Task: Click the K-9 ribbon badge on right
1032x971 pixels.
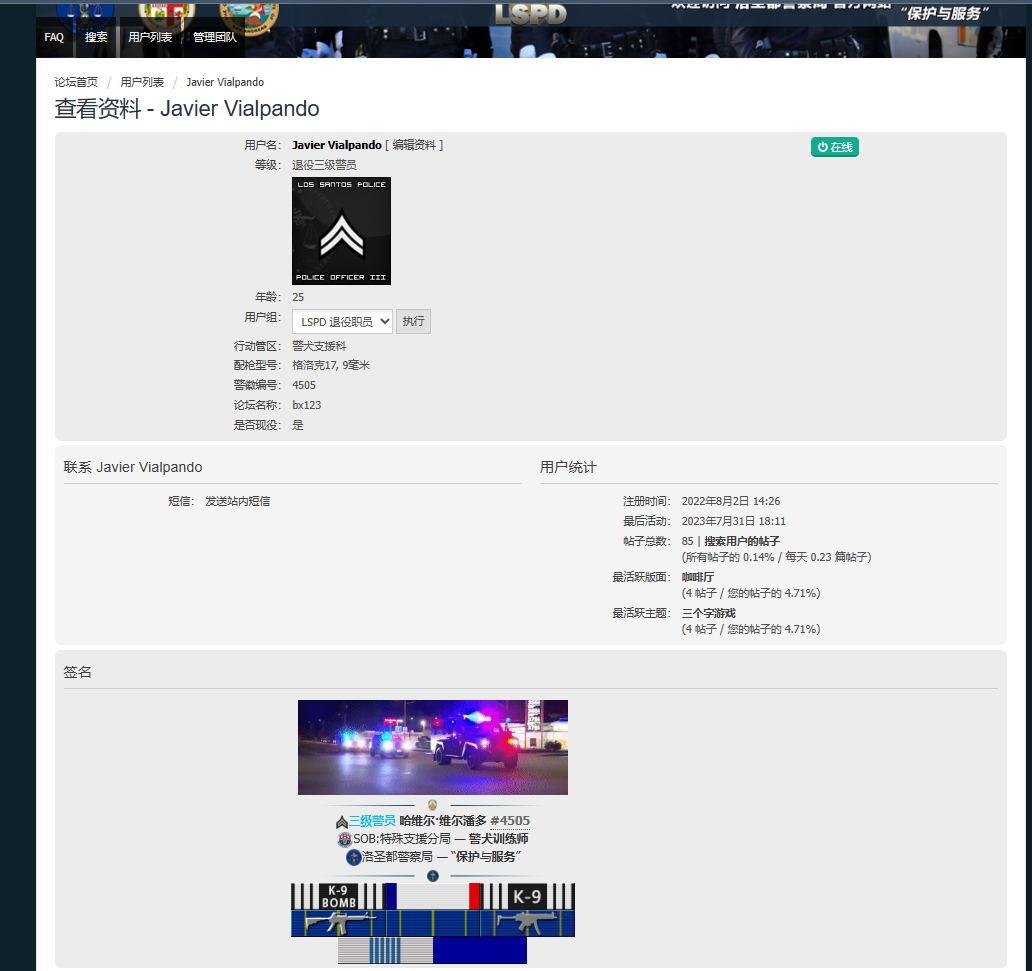Action: [x=527, y=896]
